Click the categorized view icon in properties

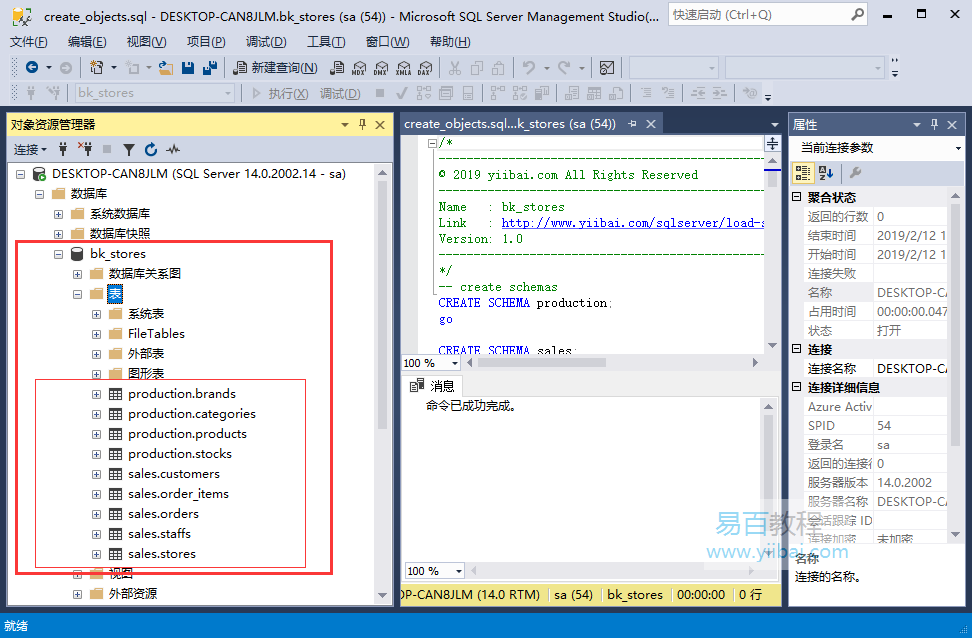(803, 173)
